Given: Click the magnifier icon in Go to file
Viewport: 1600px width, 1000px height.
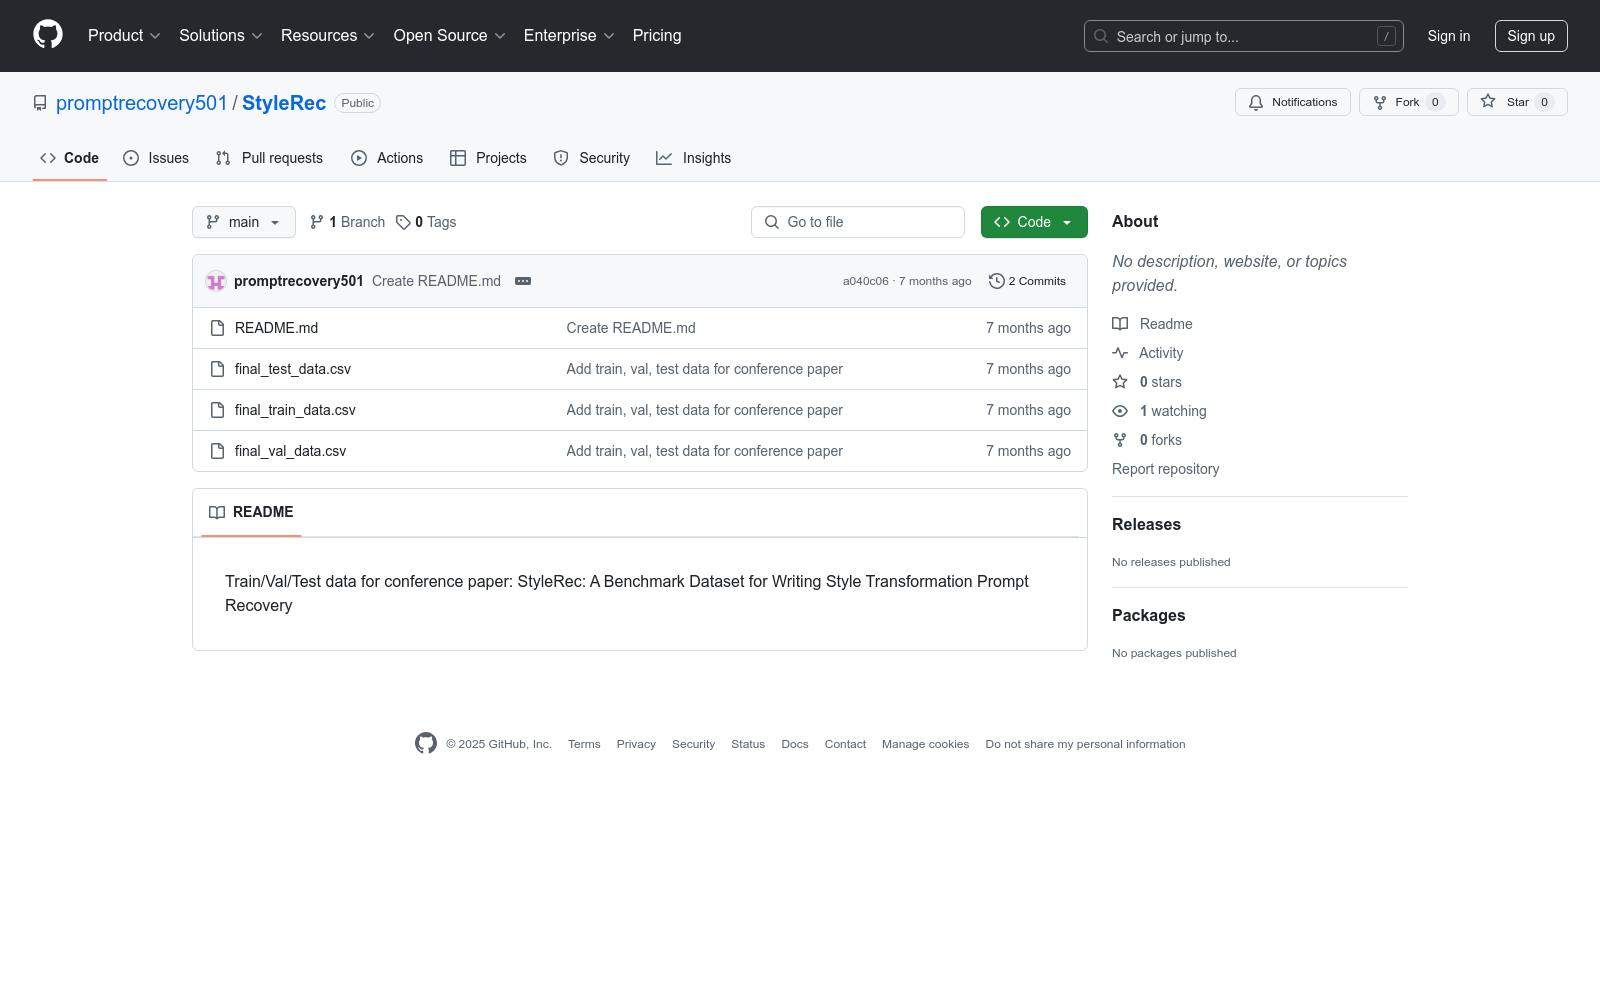Looking at the screenshot, I should (772, 222).
